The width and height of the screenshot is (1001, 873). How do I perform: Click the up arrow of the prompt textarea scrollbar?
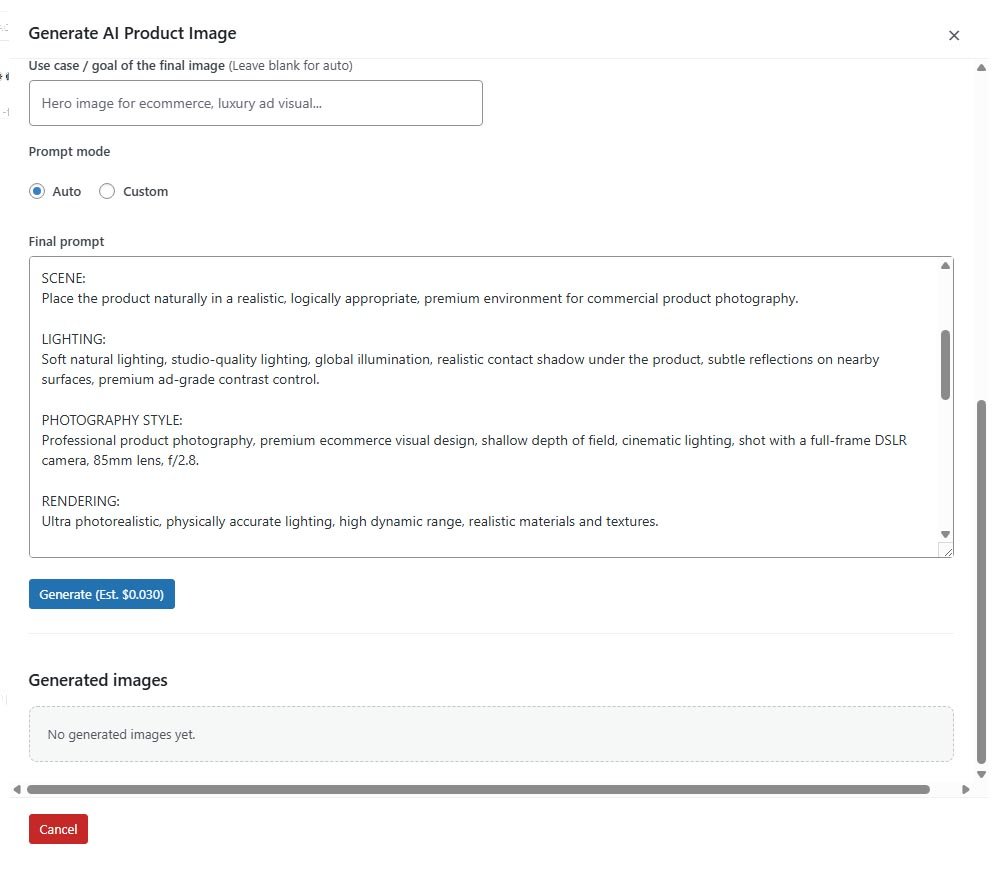tap(945, 266)
